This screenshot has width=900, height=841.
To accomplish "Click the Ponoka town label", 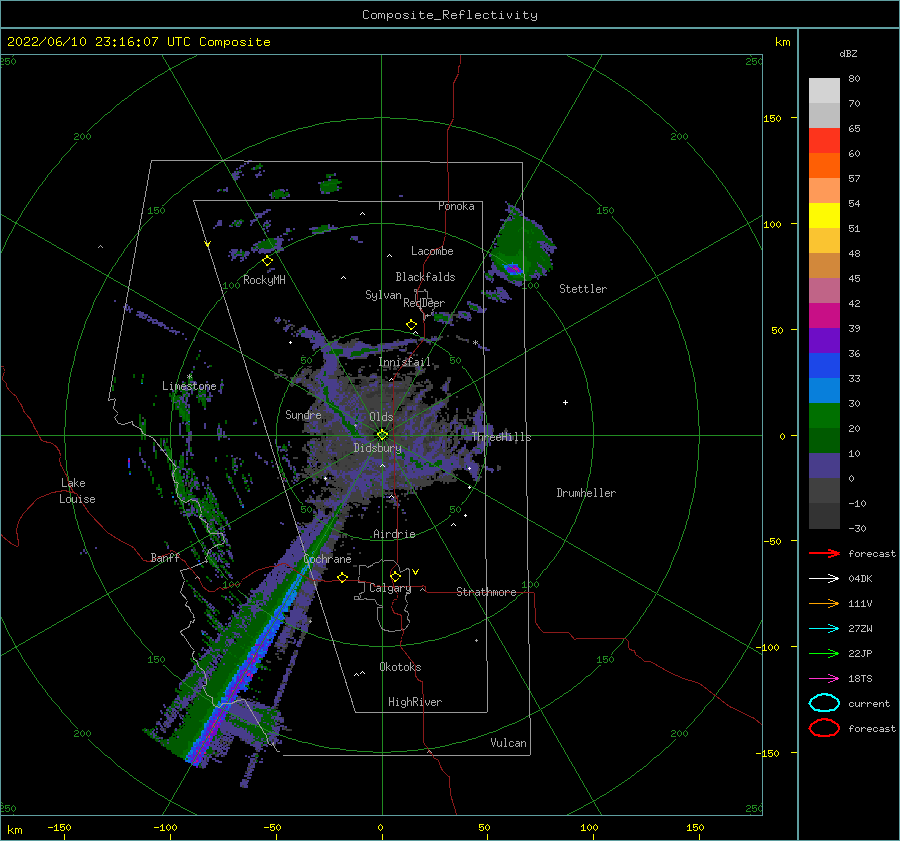I will tap(456, 206).
